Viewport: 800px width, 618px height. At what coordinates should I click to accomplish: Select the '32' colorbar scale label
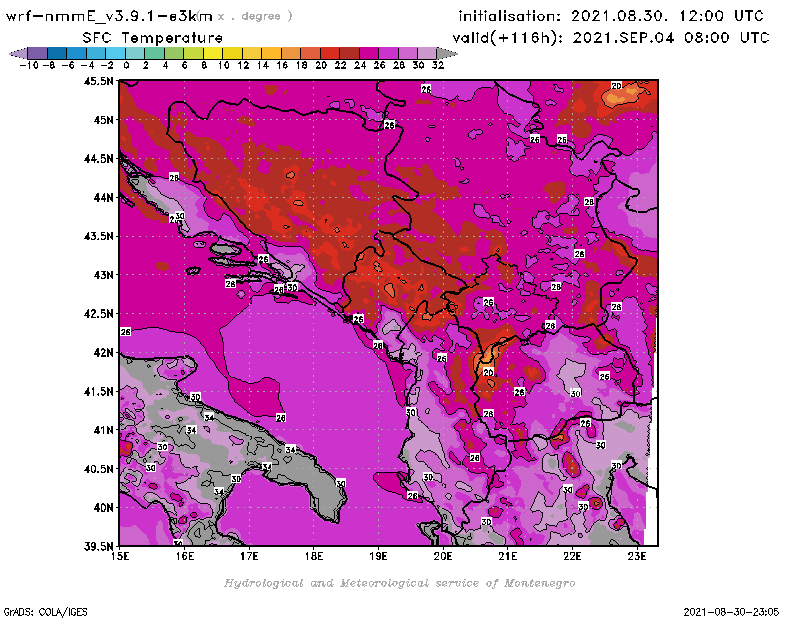tap(438, 65)
